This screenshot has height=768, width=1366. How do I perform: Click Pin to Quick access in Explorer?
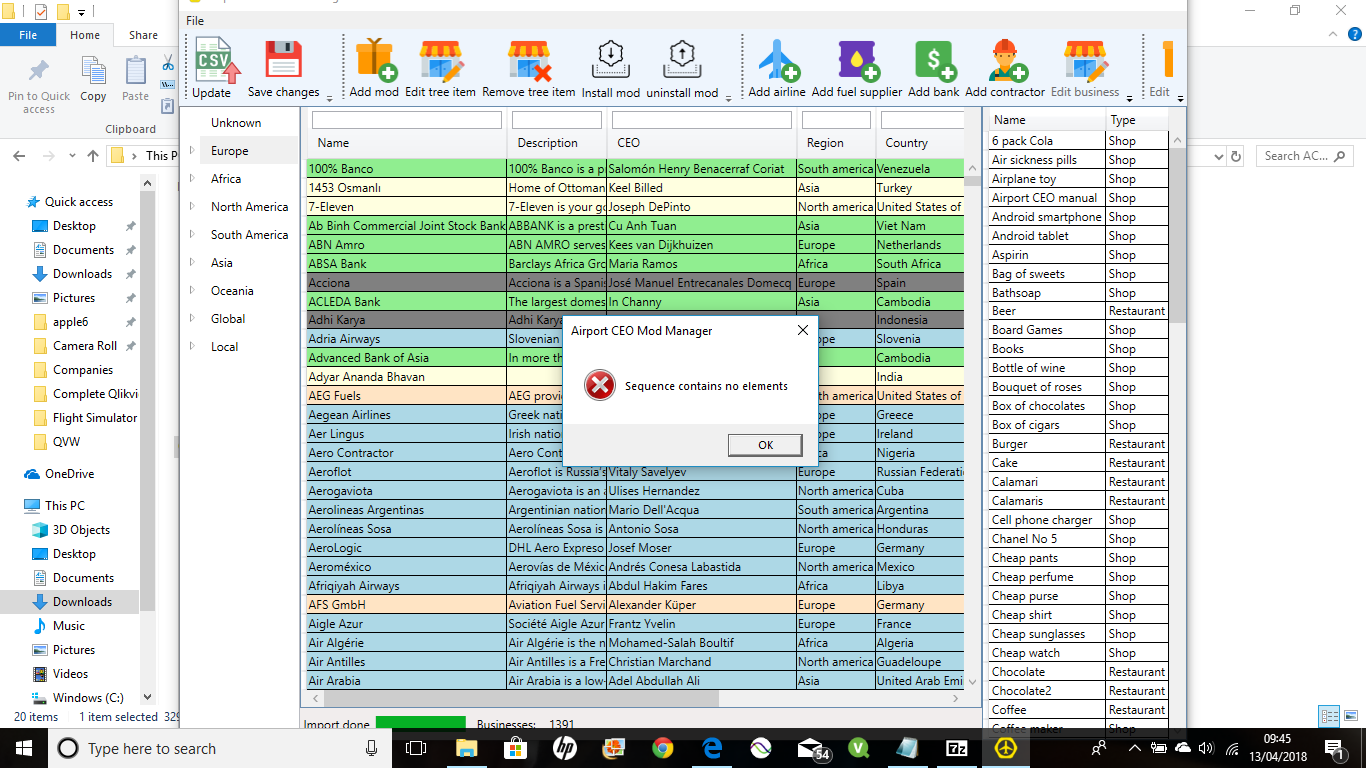click(x=39, y=85)
